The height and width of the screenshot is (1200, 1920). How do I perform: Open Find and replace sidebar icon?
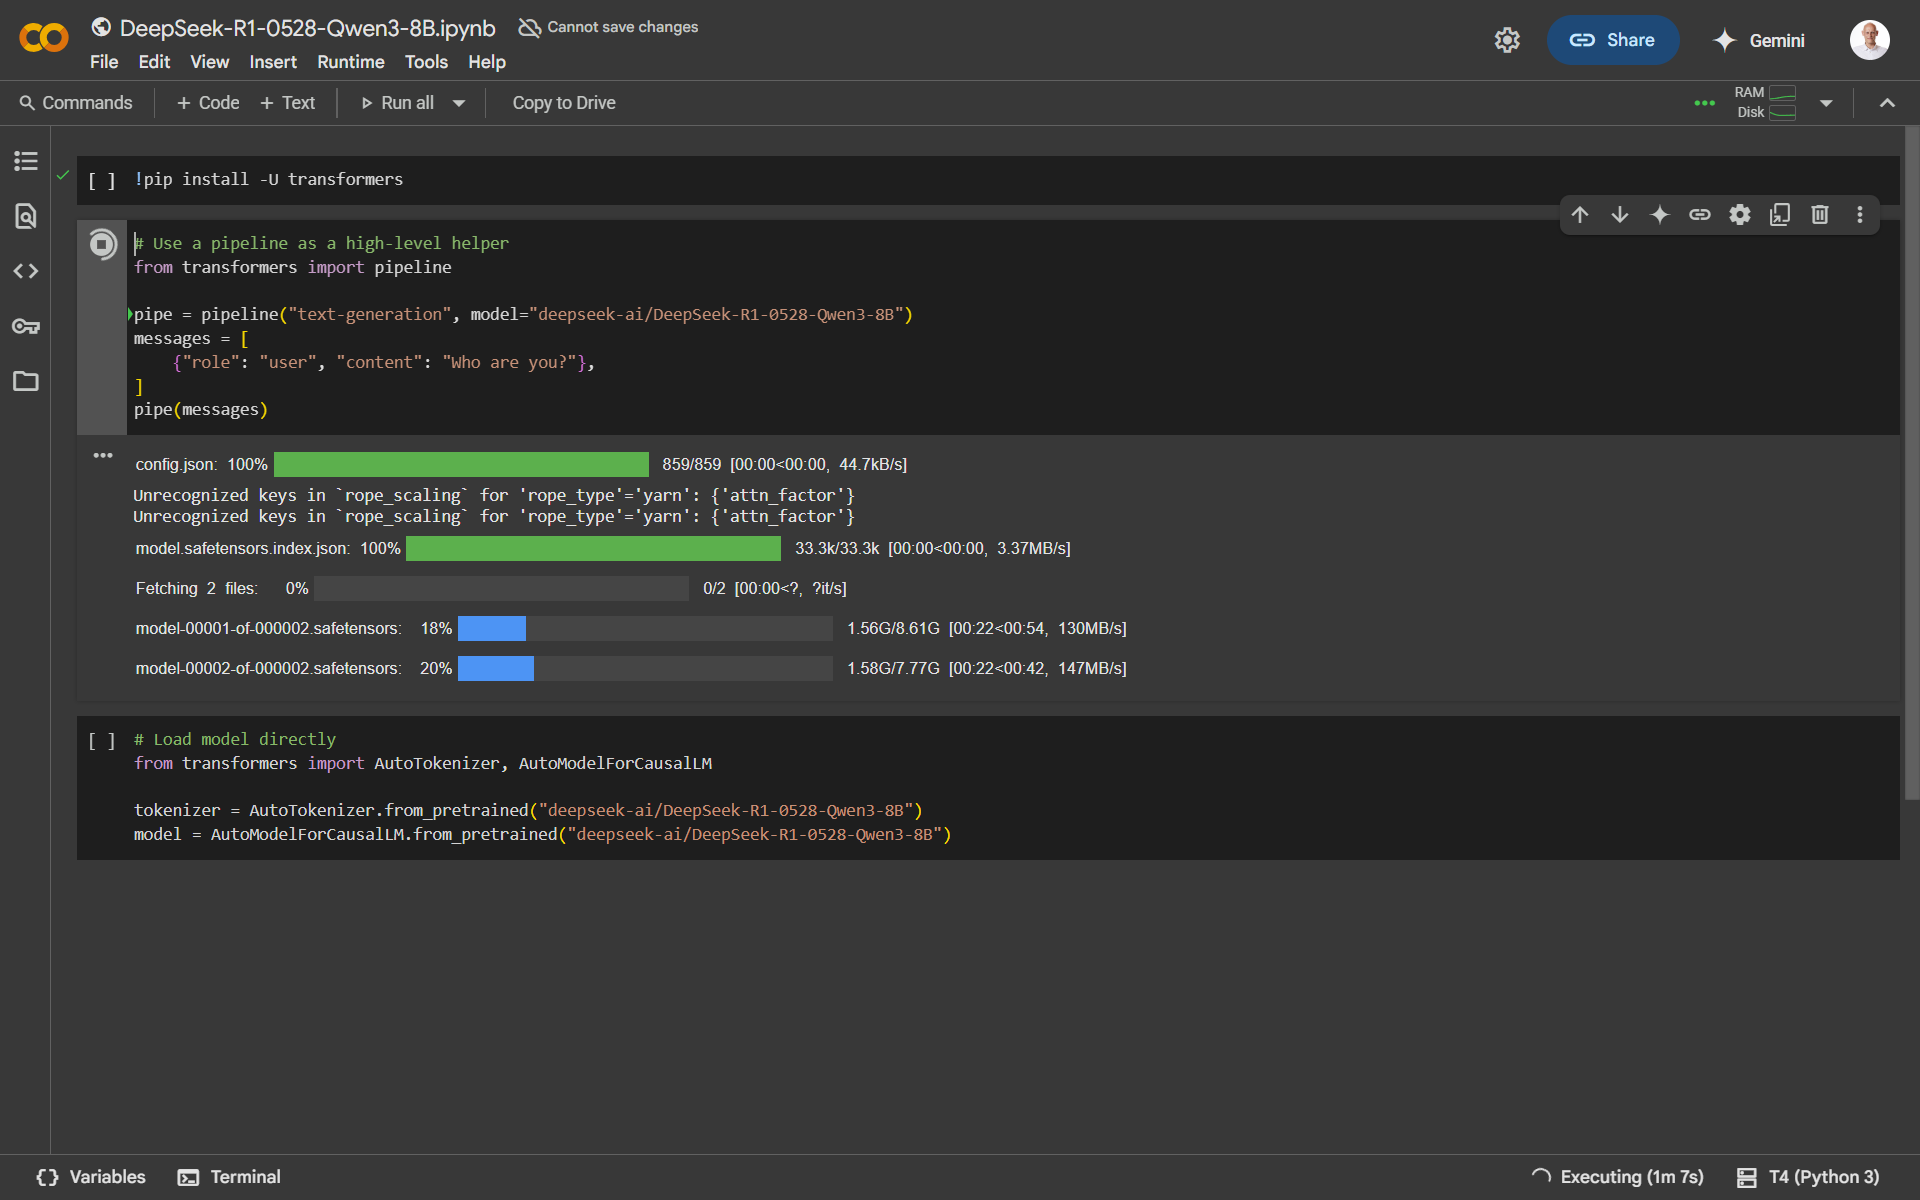(x=26, y=216)
